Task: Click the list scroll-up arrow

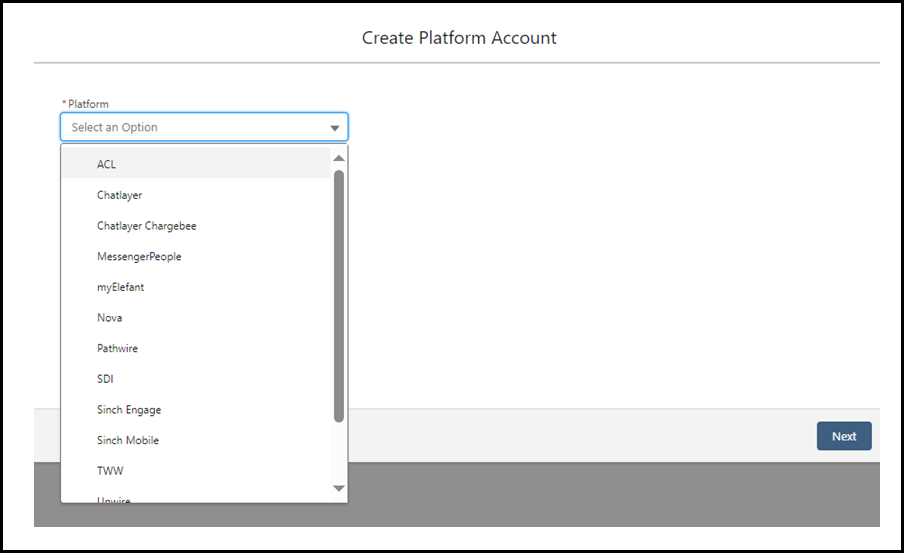Action: pyautogui.click(x=339, y=158)
